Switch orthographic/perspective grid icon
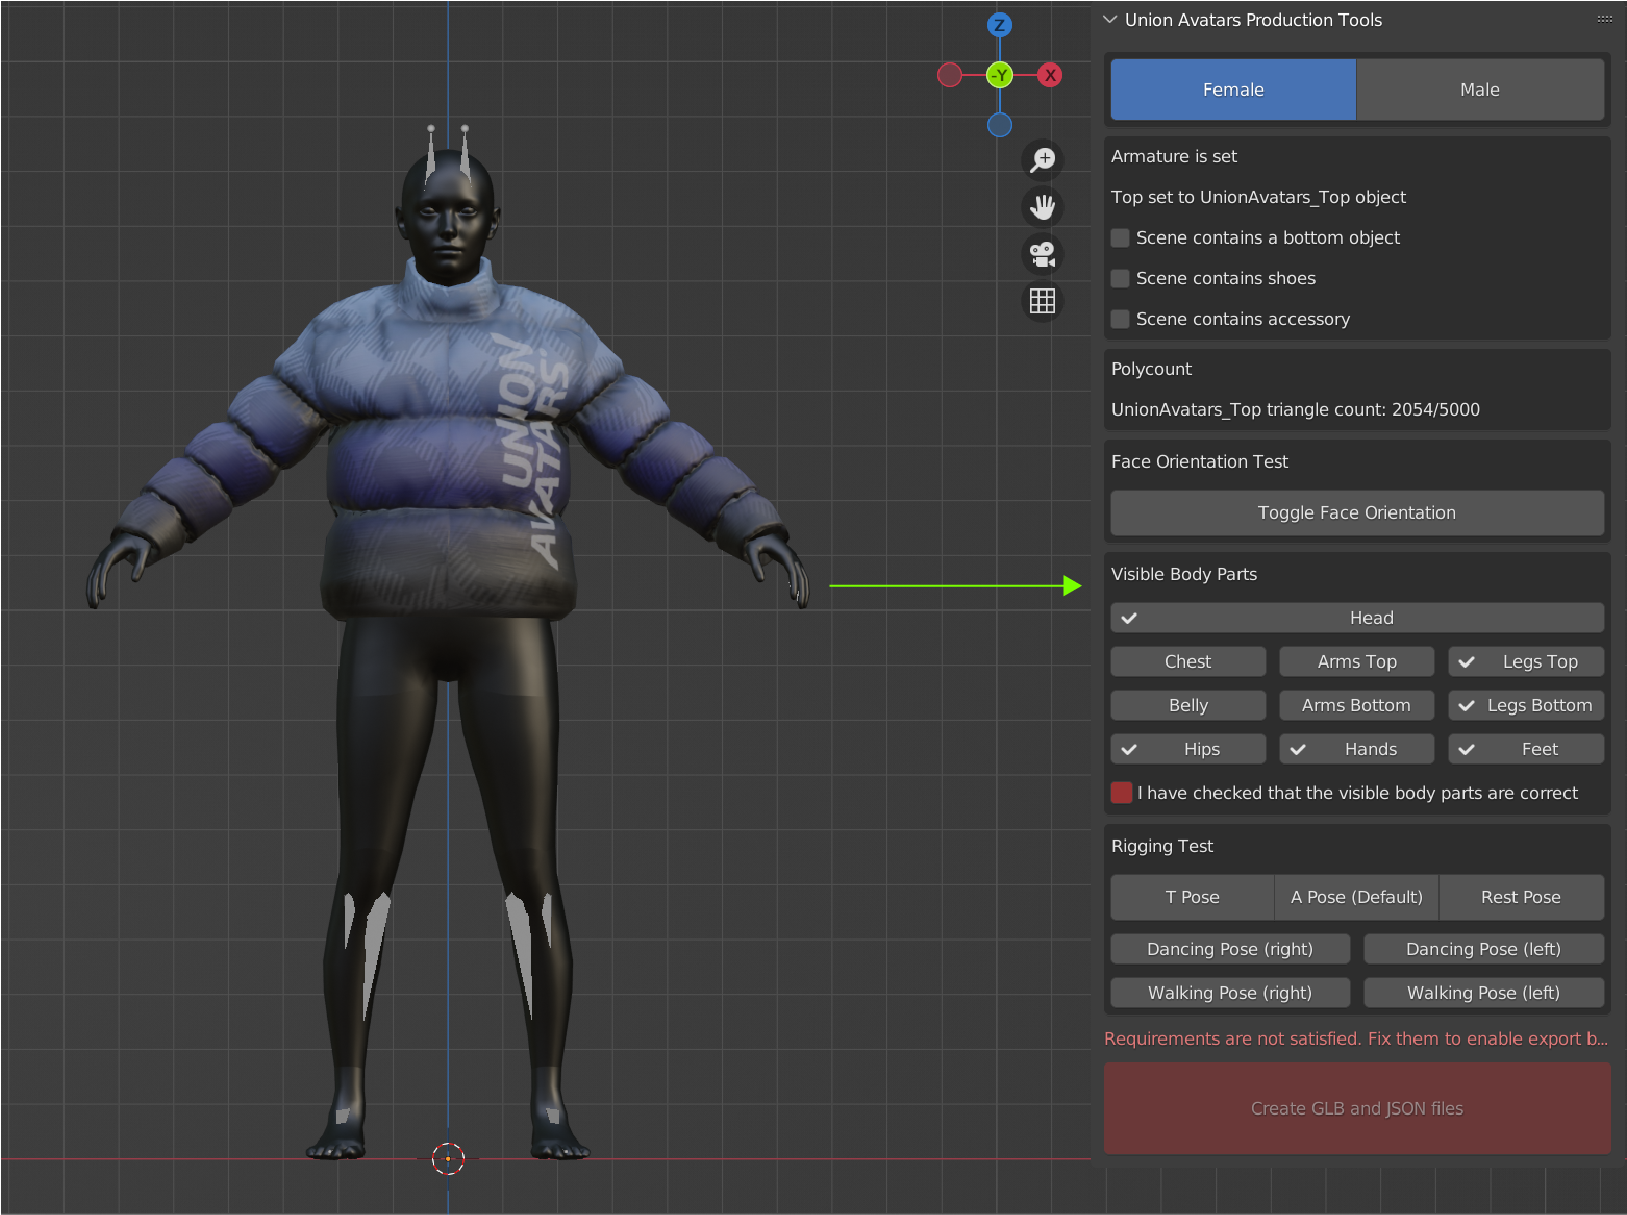Screen dimensions: 1627x1215 [x=1043, y=301]
